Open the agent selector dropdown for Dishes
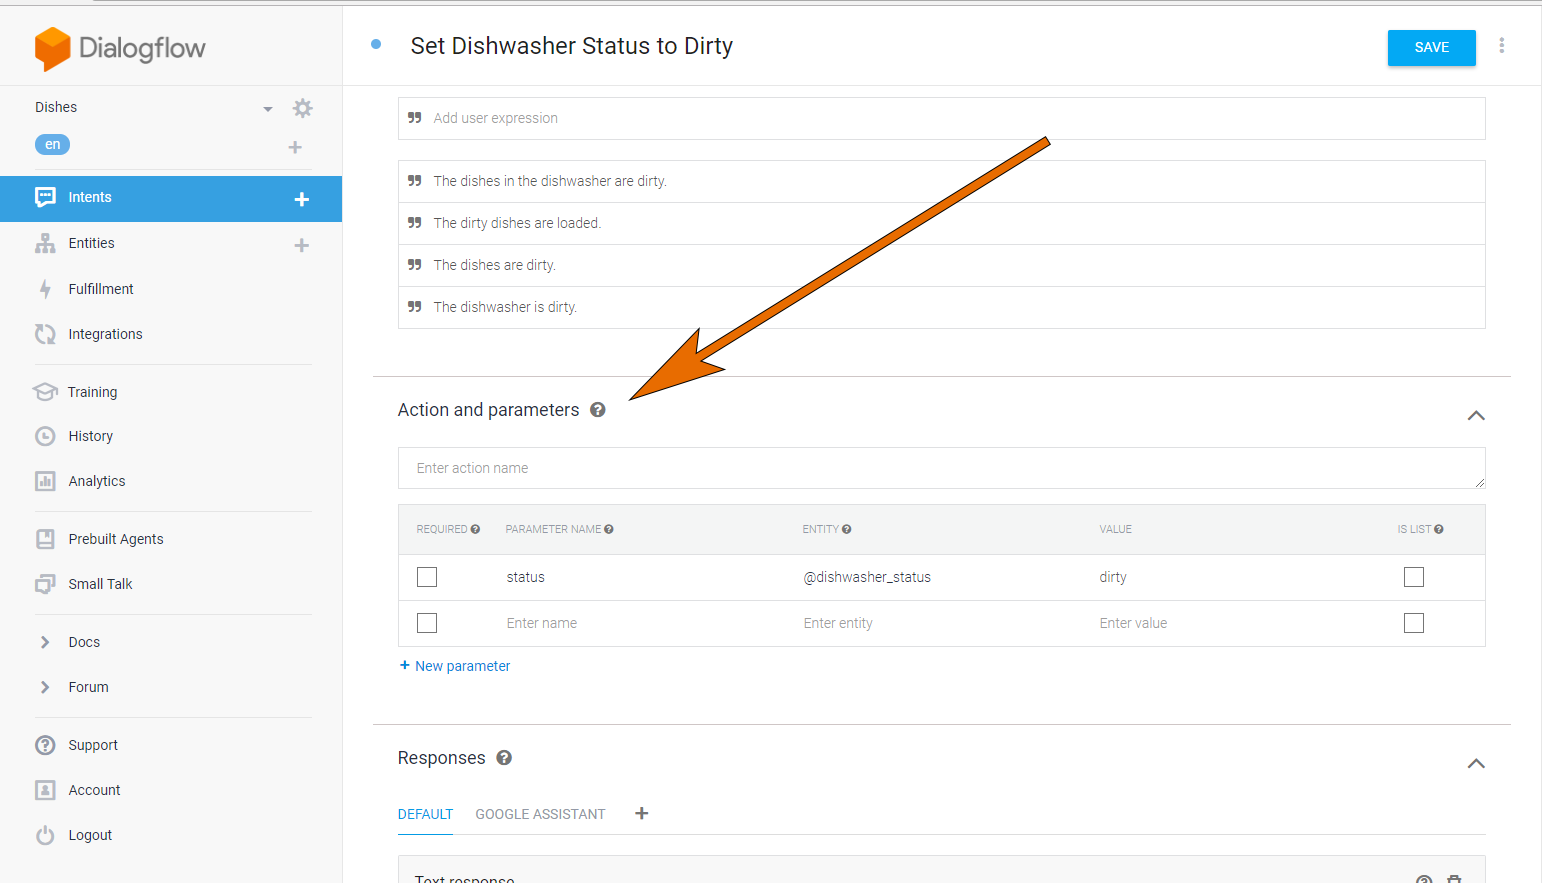Viewport: 1542px width, 883px height. click(267, 108)
